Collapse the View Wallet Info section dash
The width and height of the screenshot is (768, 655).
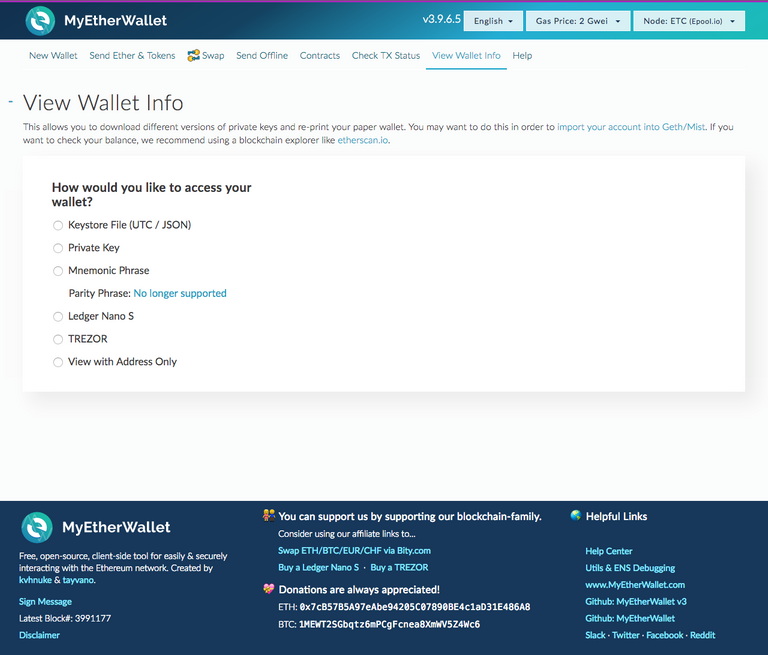11,102
